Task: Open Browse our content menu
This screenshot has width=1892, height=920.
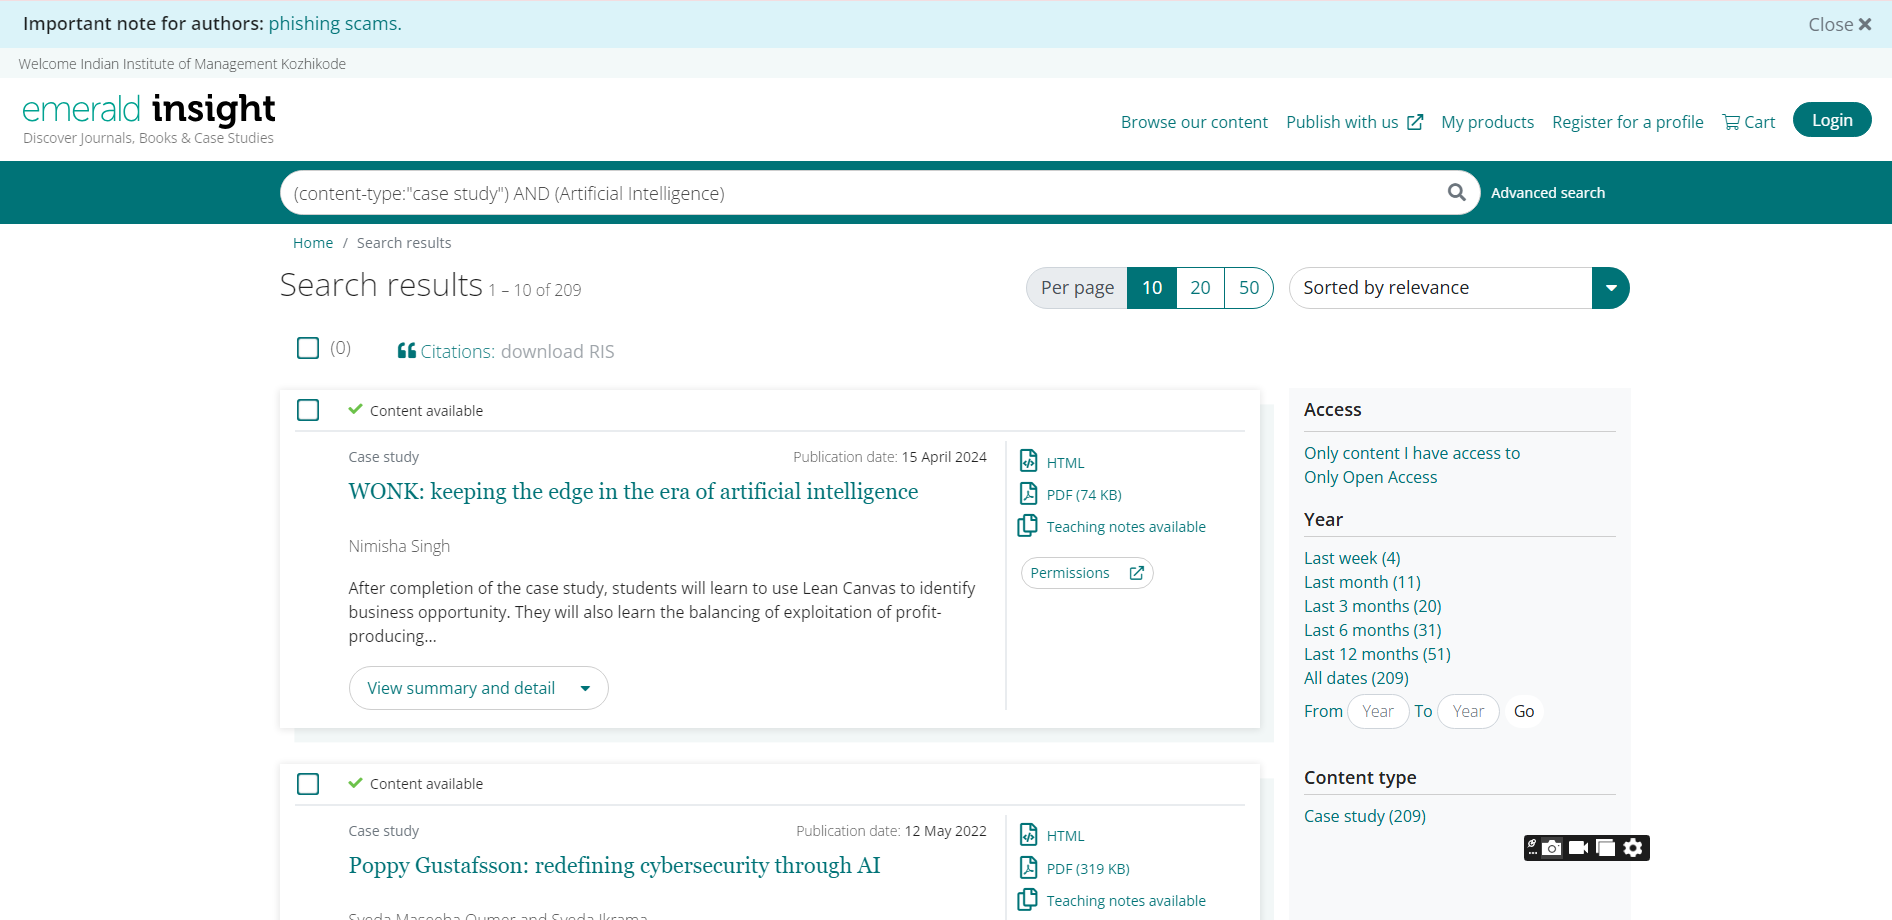Action: pyautogui.click(x=1194, y=122)
